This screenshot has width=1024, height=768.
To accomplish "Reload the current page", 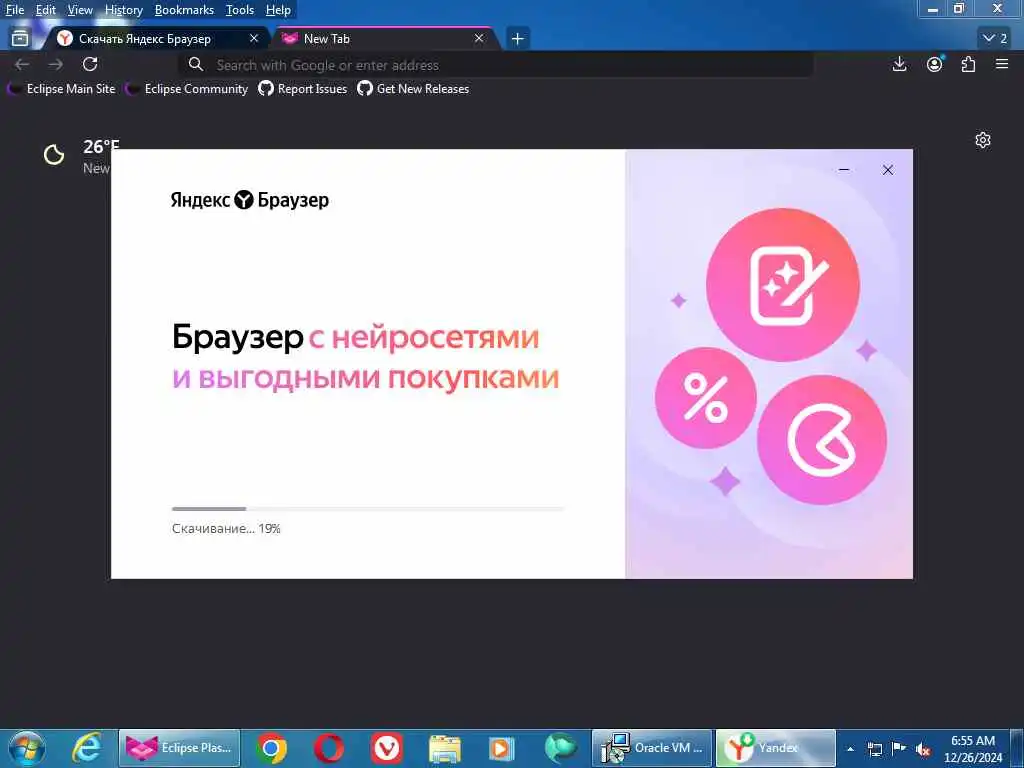I will click(90, 64).
